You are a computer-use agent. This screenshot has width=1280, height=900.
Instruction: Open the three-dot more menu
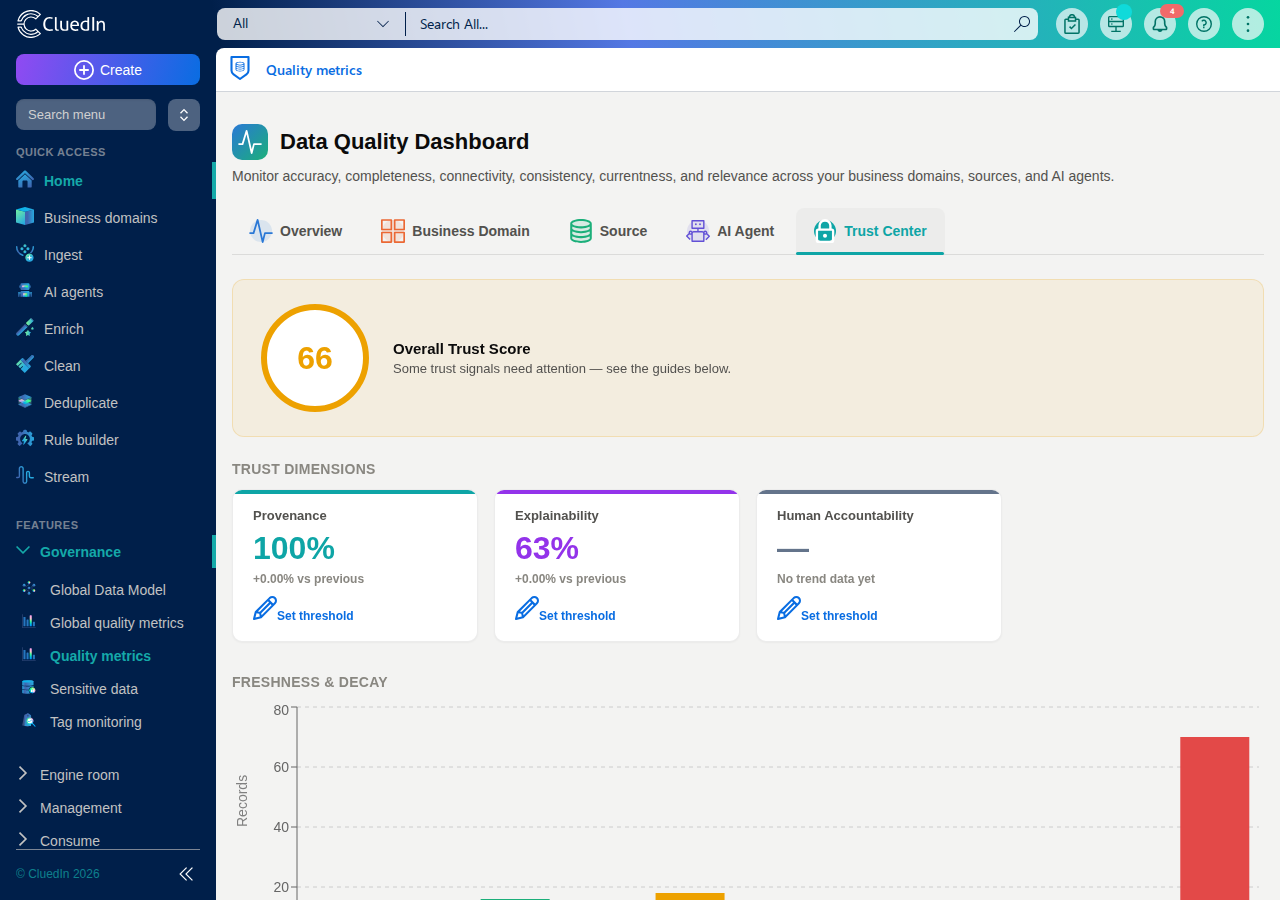point(1248,24)
